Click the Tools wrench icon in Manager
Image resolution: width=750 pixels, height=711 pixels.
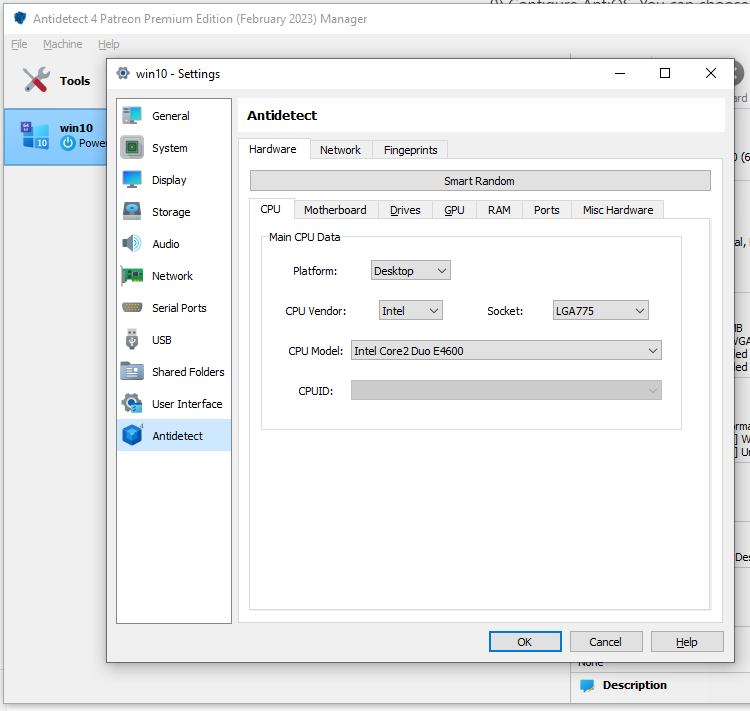[x=36, y=79]
